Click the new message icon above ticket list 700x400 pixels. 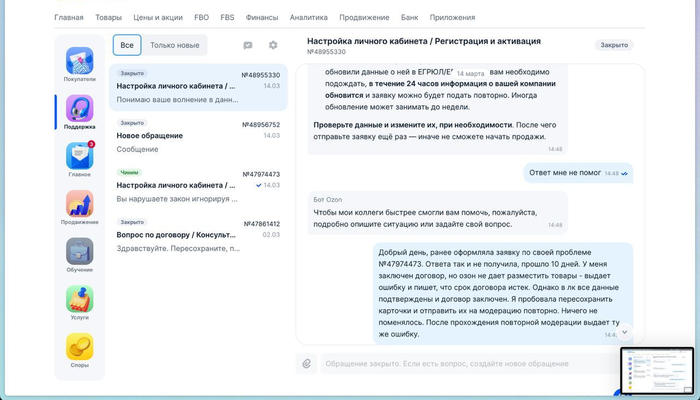point(248,45)
